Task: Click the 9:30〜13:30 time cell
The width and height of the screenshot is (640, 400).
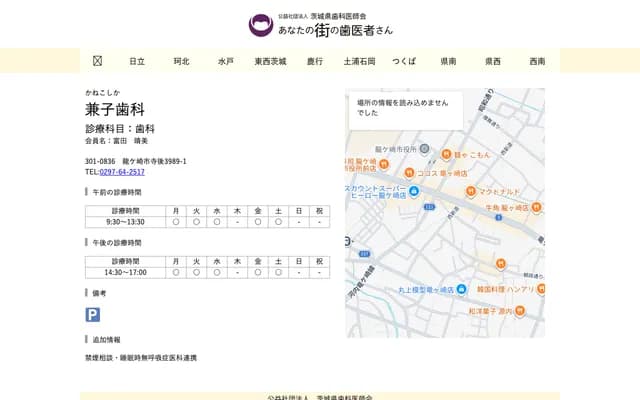Action: point(125,222)
